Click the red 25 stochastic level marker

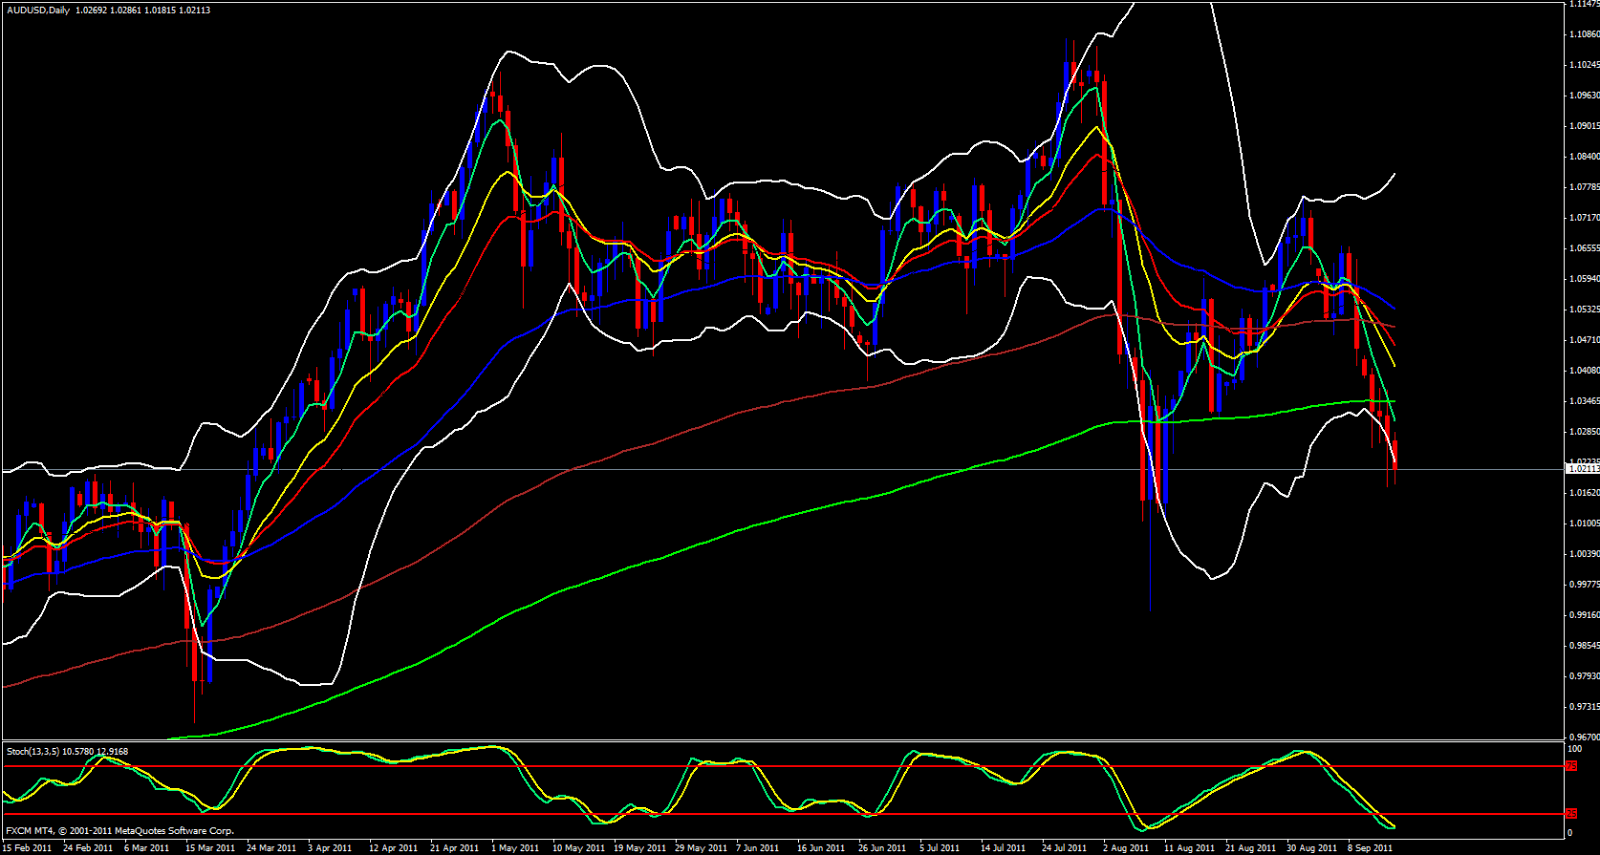pyautogui.click(x=1571, y=814)
